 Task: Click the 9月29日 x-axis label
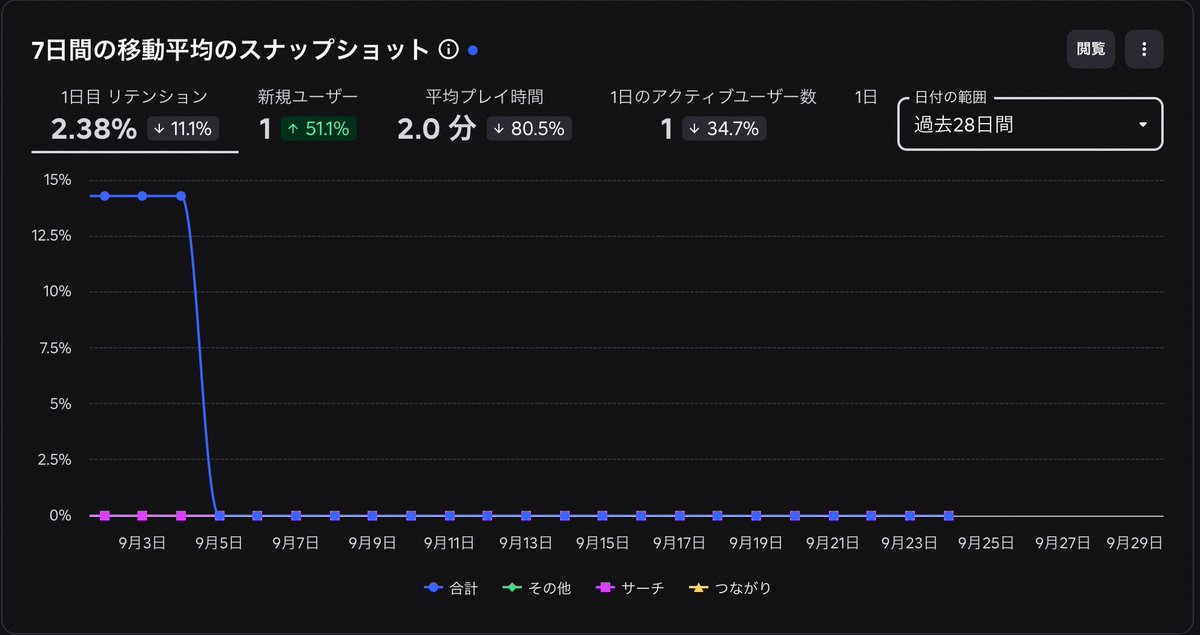1134,542
